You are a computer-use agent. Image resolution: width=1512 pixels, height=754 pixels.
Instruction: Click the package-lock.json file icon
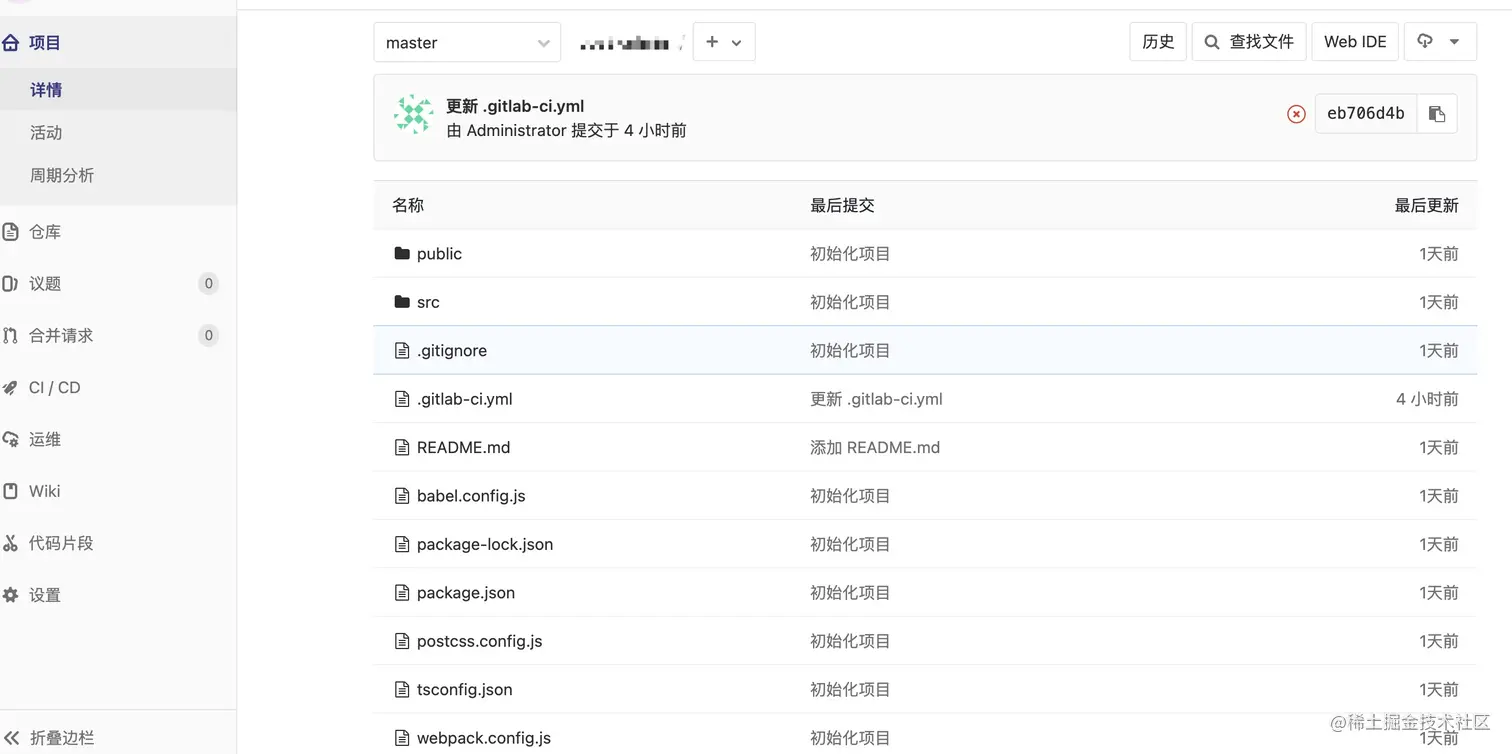click(402, 544)
